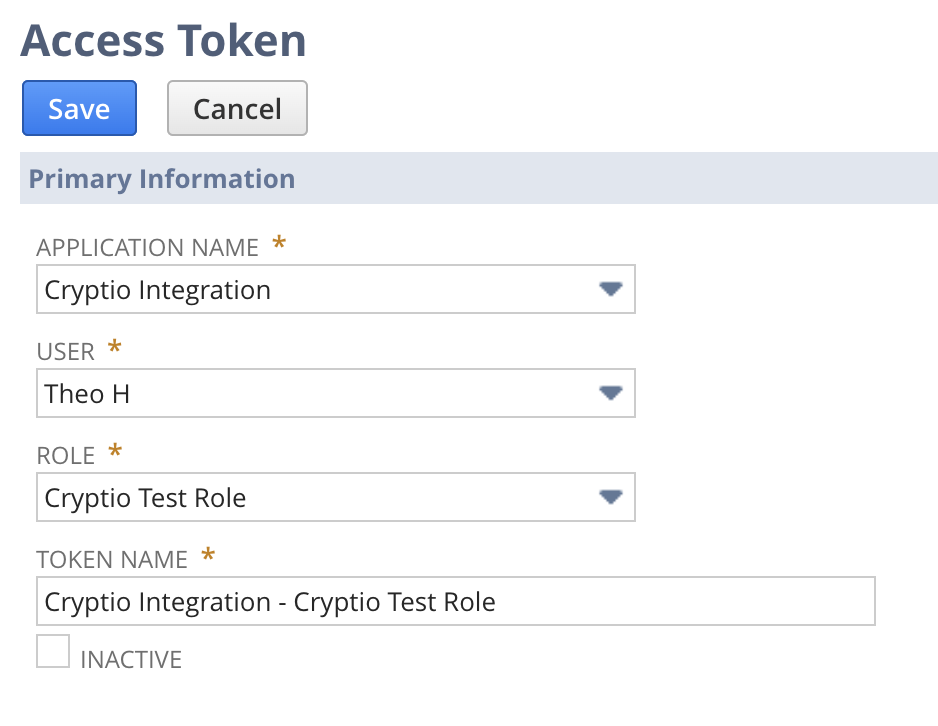Click into the Token Name text field
The width and height of the screenshot is (938, 726).
click(x=455, y=601)
